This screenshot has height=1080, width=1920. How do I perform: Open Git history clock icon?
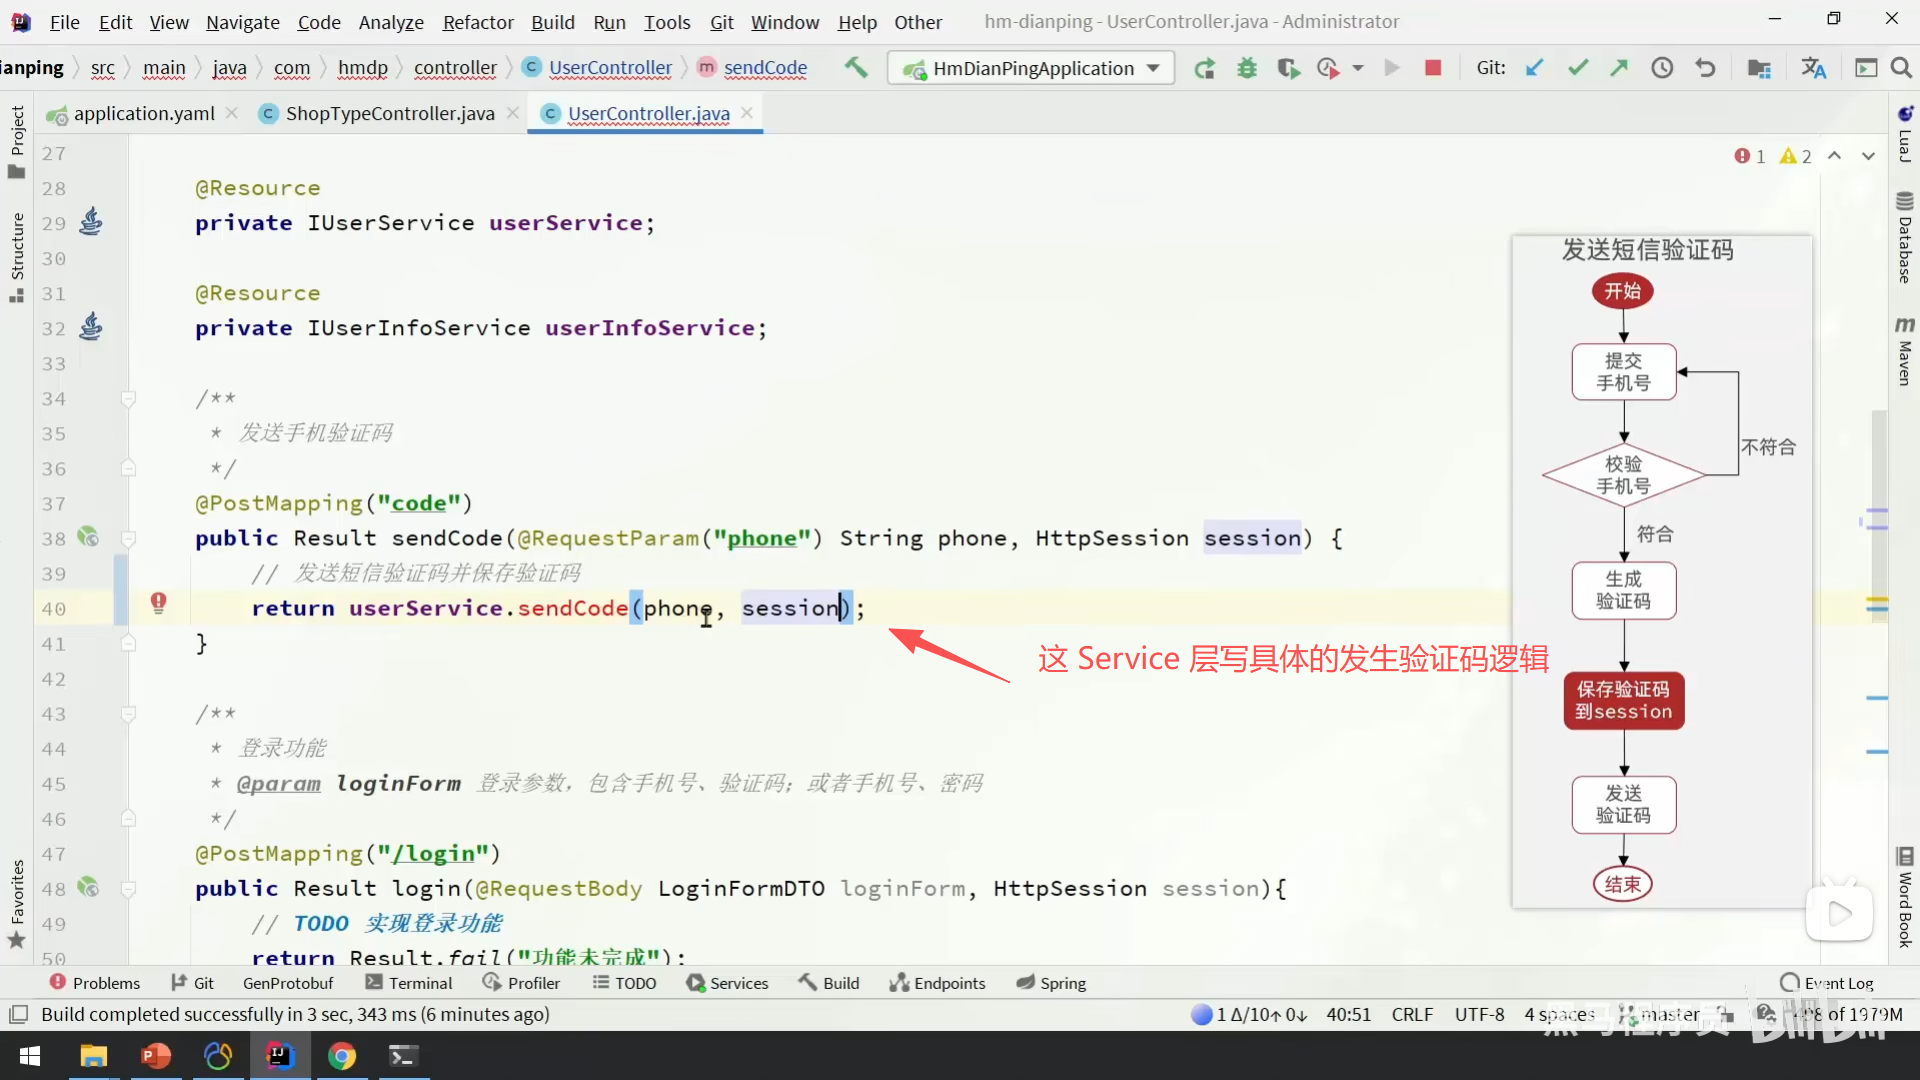1662,68
